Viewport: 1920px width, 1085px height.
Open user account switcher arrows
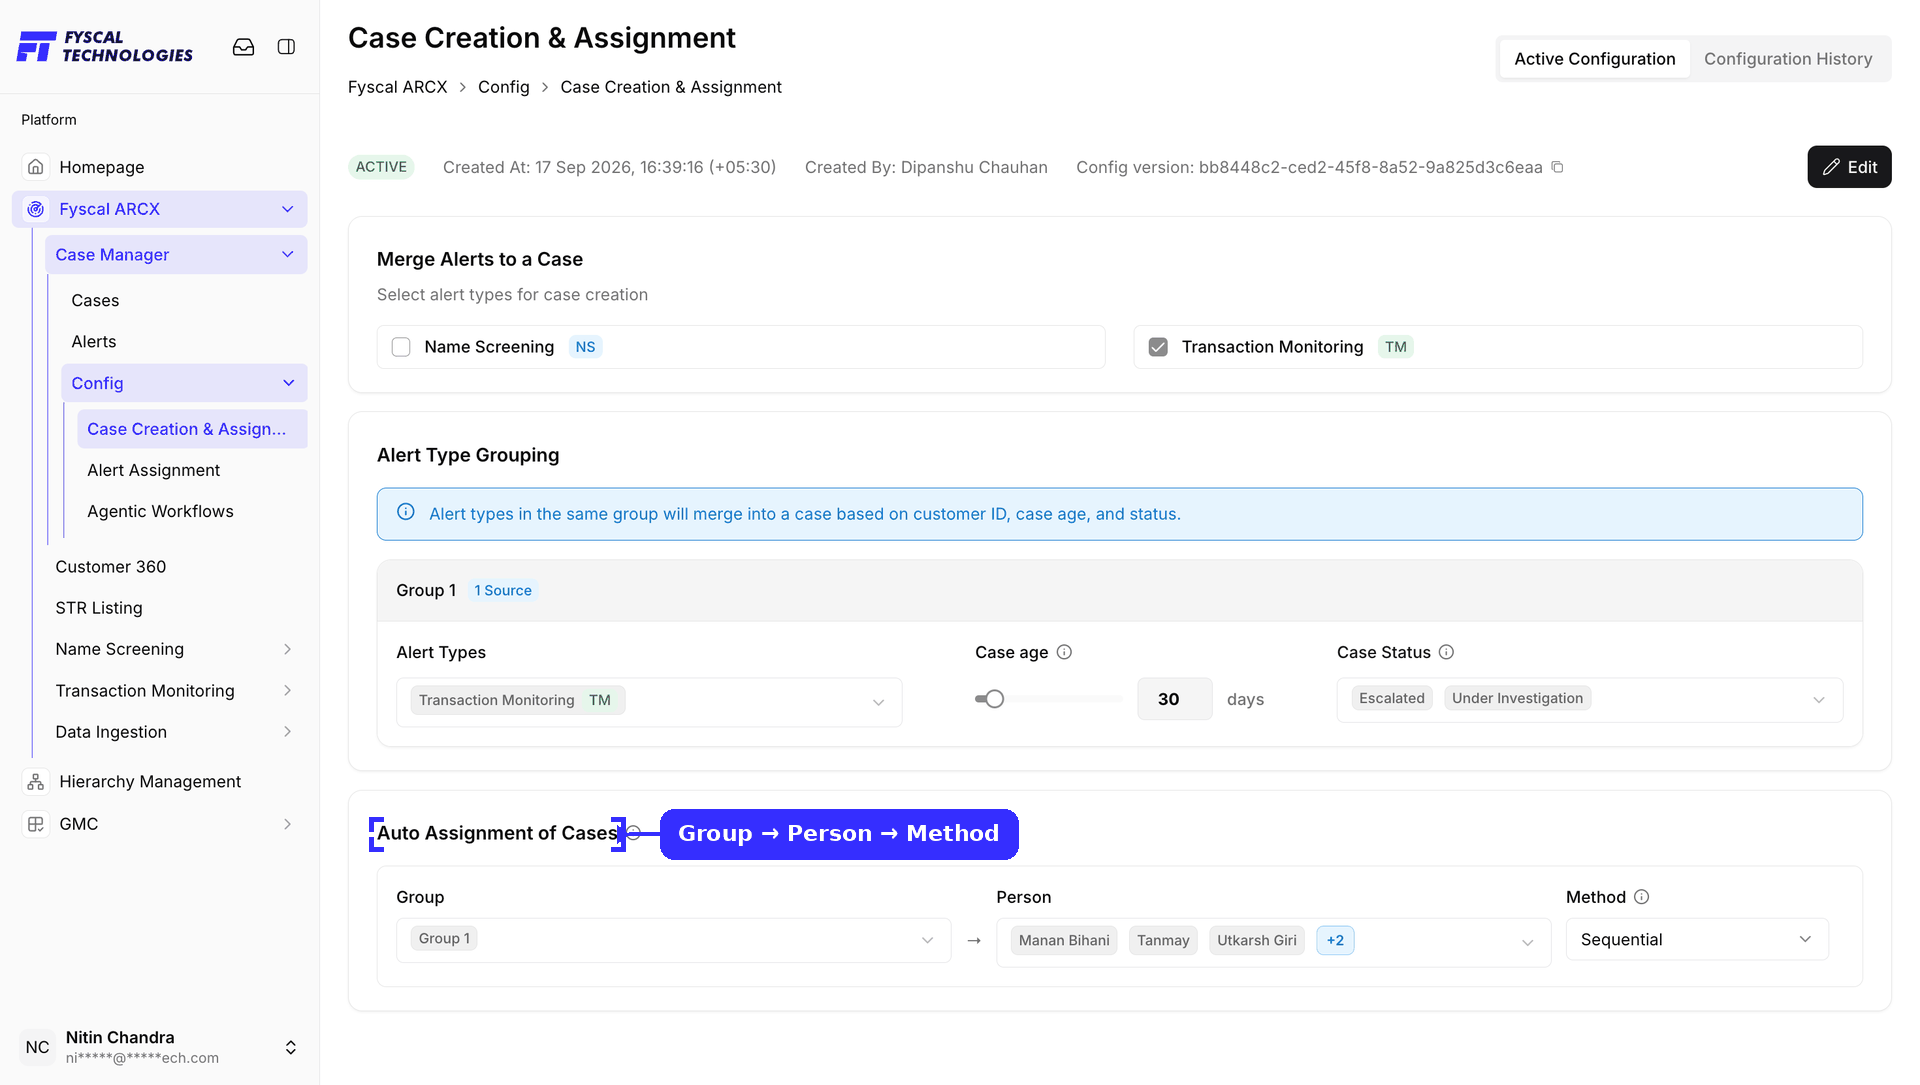pos(291,1047)
